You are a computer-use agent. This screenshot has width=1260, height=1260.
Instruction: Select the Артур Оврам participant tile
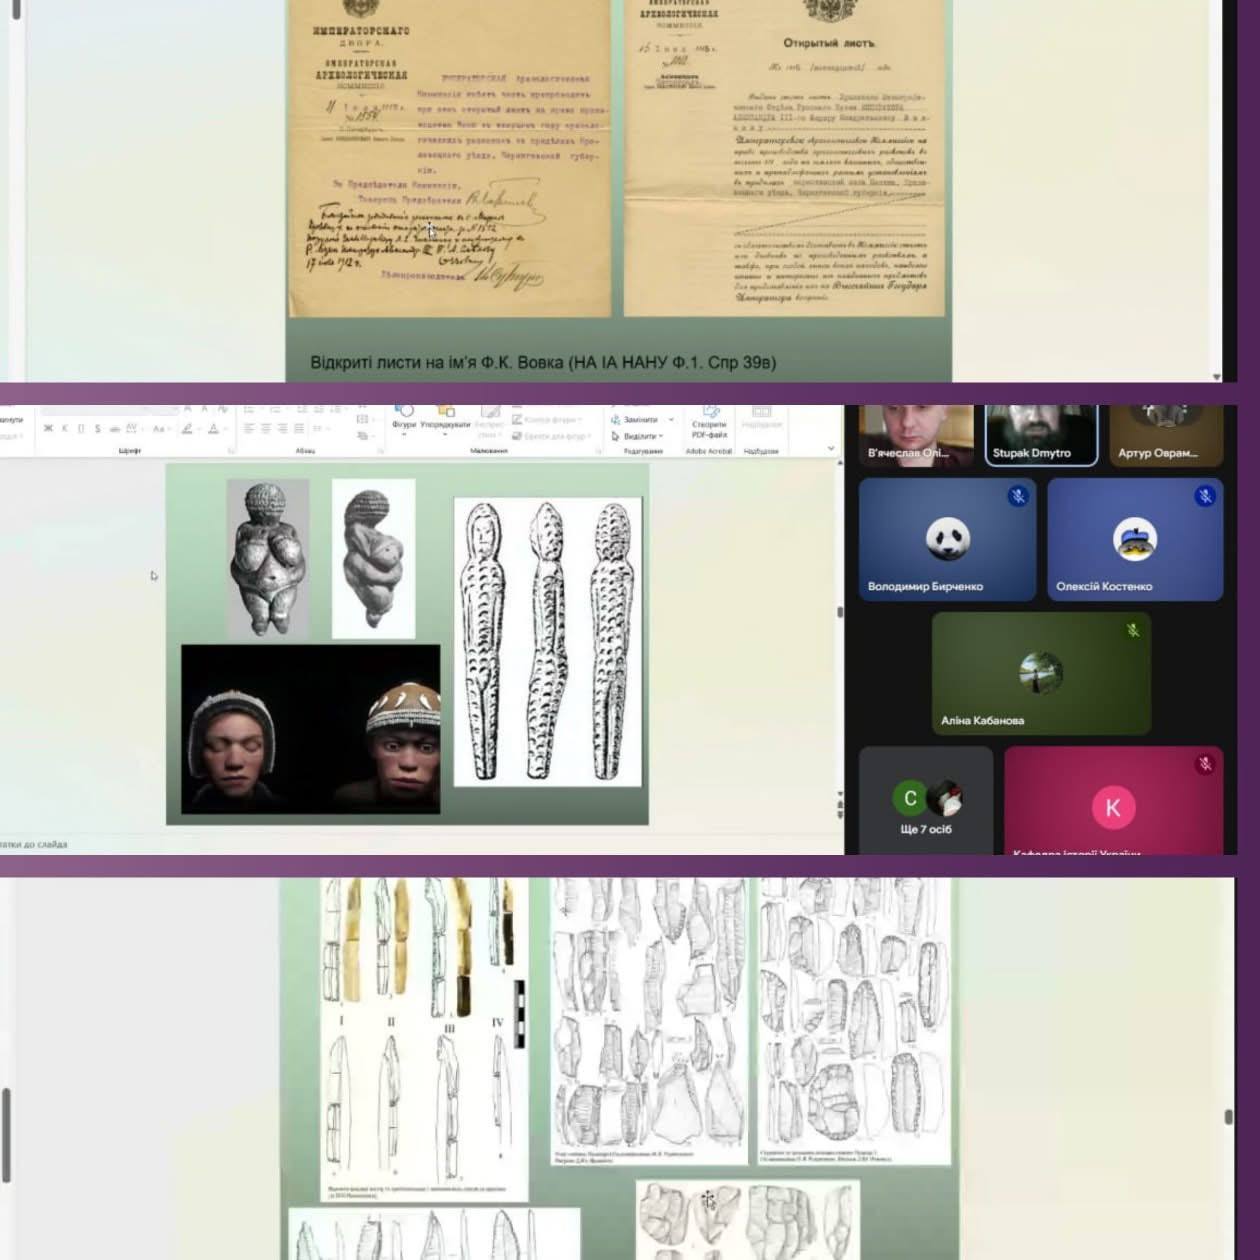[1165, 435]
